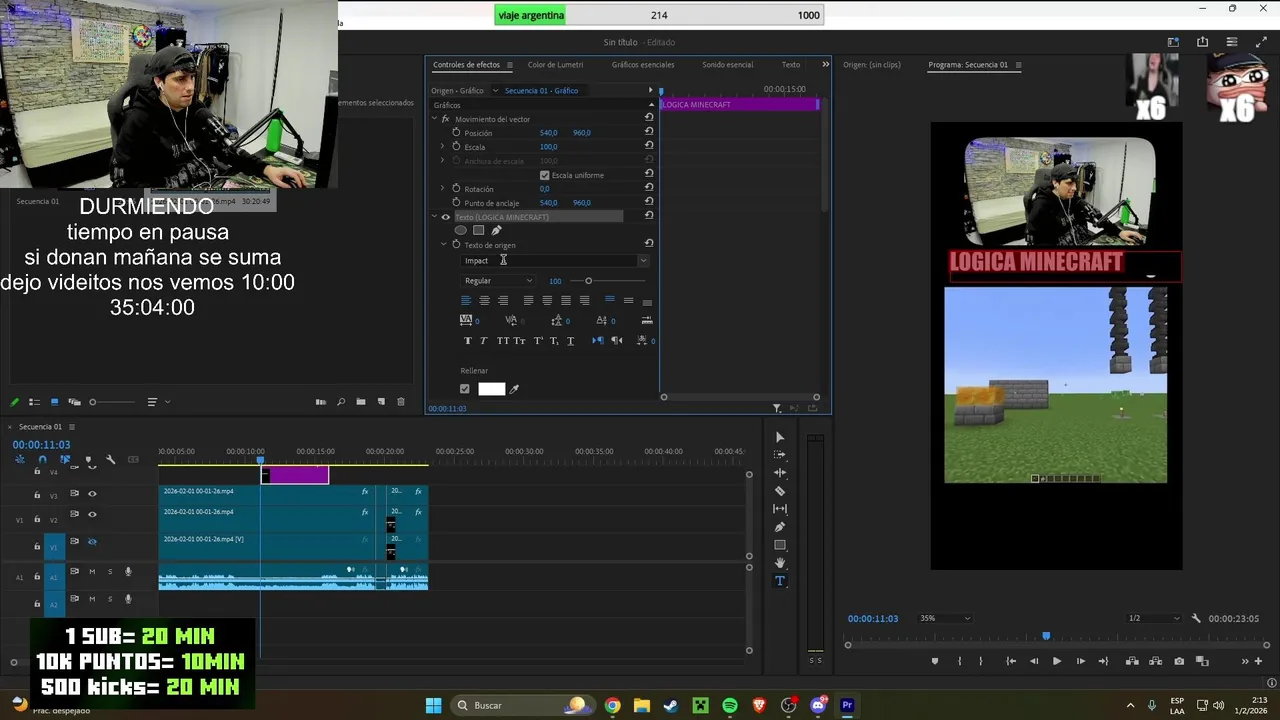
Task: Click the Program monitor playhead marker
Action: [1046, 636]
